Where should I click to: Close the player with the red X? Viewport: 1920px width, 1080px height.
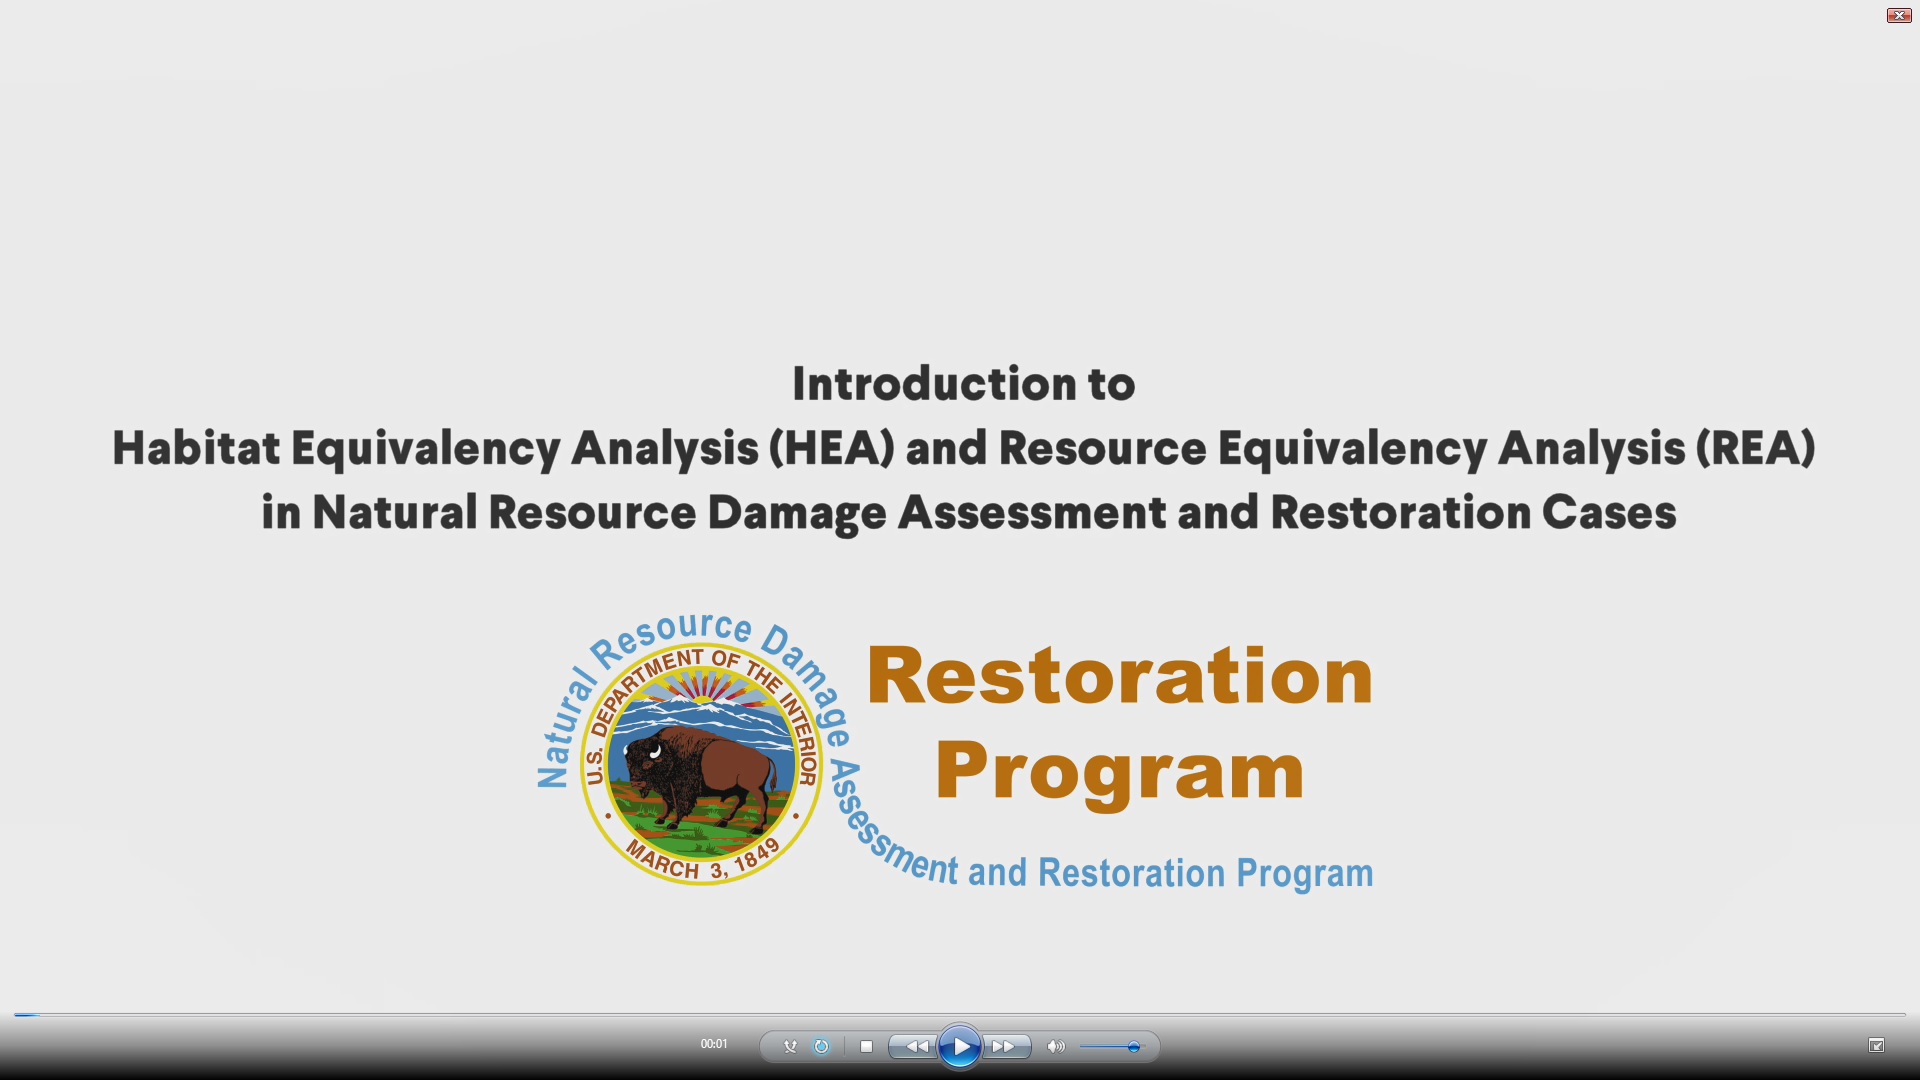(1899, 15)
